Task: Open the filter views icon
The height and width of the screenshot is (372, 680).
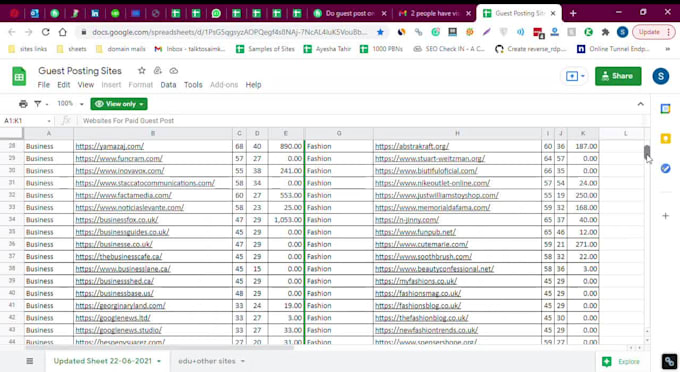Action: 38,104
